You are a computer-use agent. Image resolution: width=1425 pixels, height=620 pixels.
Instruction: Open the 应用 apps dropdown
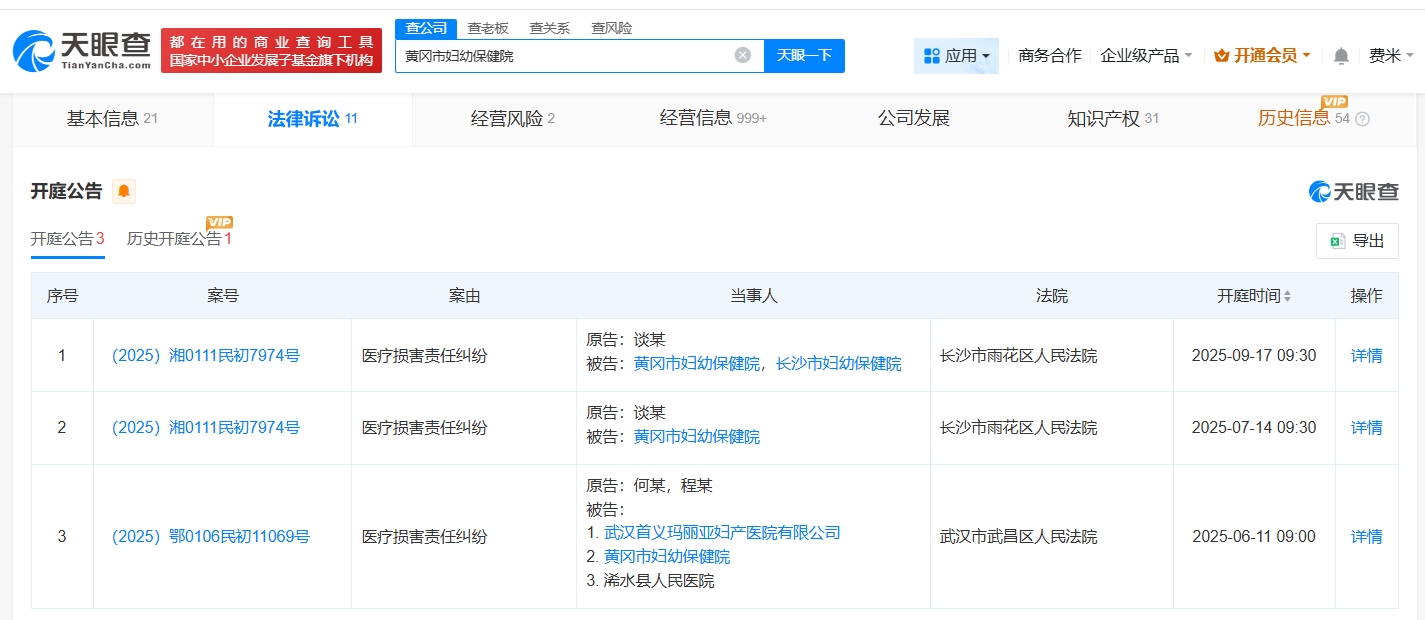point(956,56)
